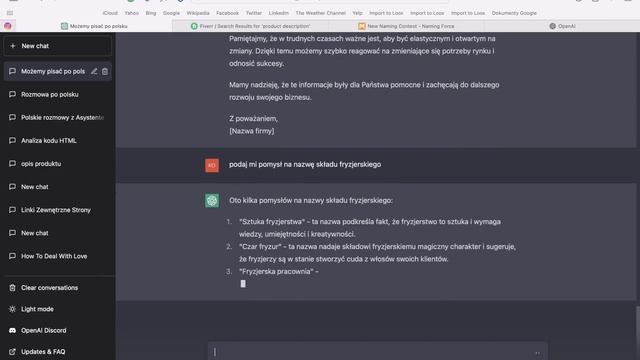
Task: Click the text '[Nazwa firmy]'
Action: click(251, 131)
